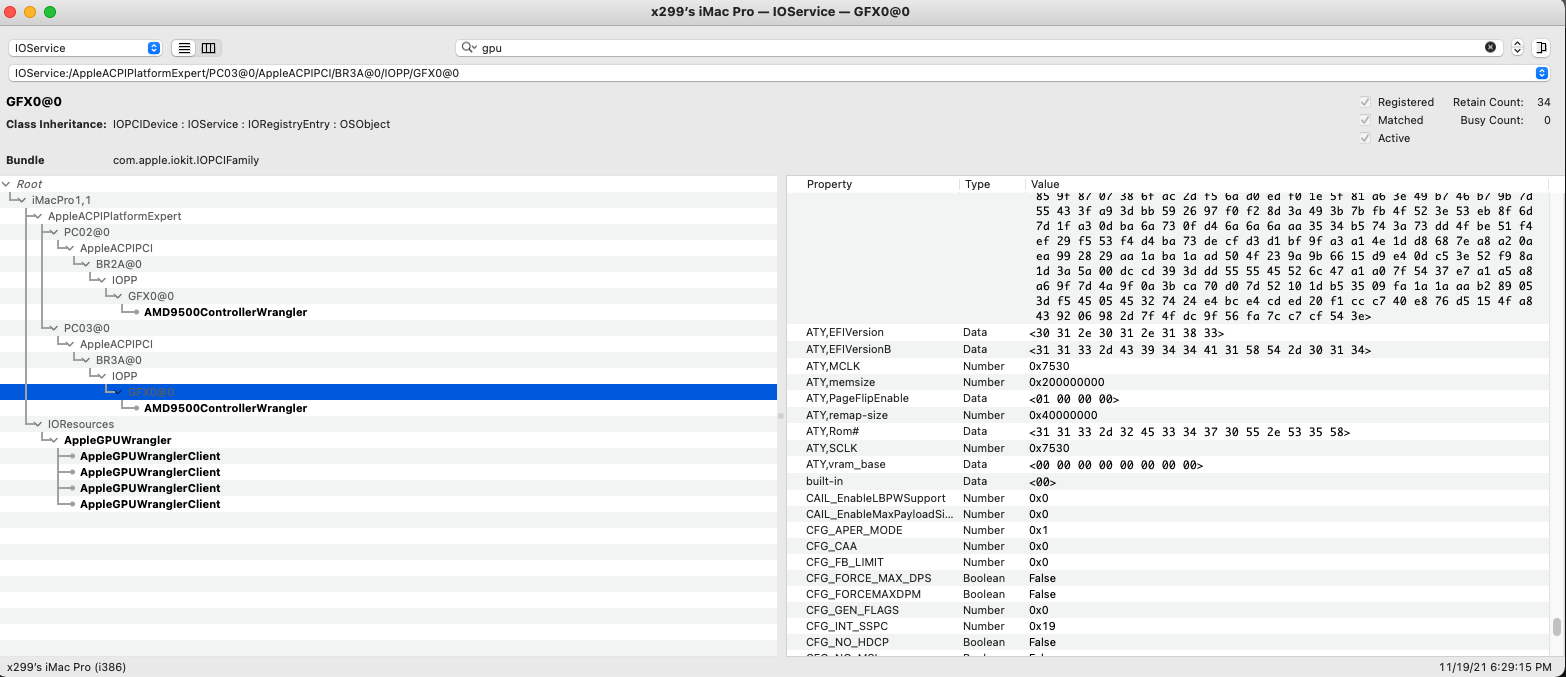
Task: Switch to the column browser view
Action: [x=209, y=48]
